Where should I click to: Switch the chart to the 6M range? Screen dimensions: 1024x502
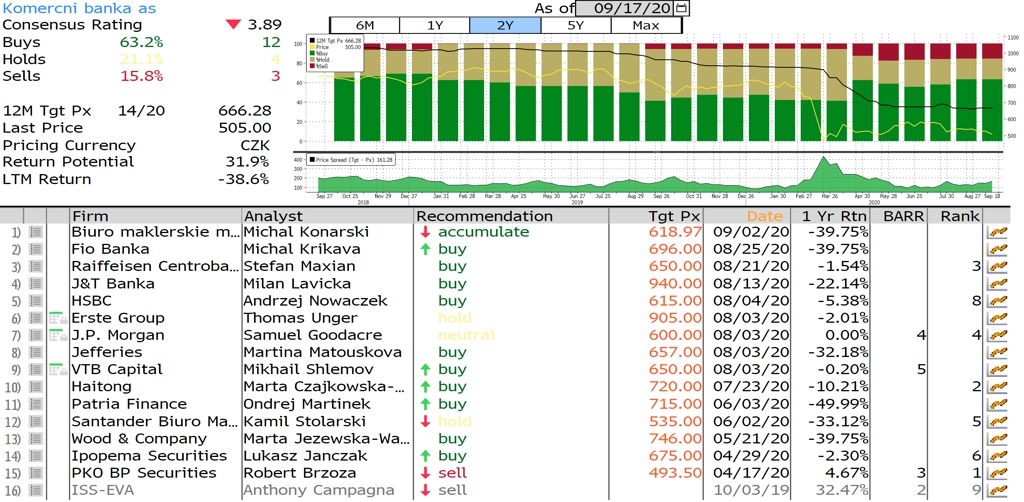(x=364, y=25)
